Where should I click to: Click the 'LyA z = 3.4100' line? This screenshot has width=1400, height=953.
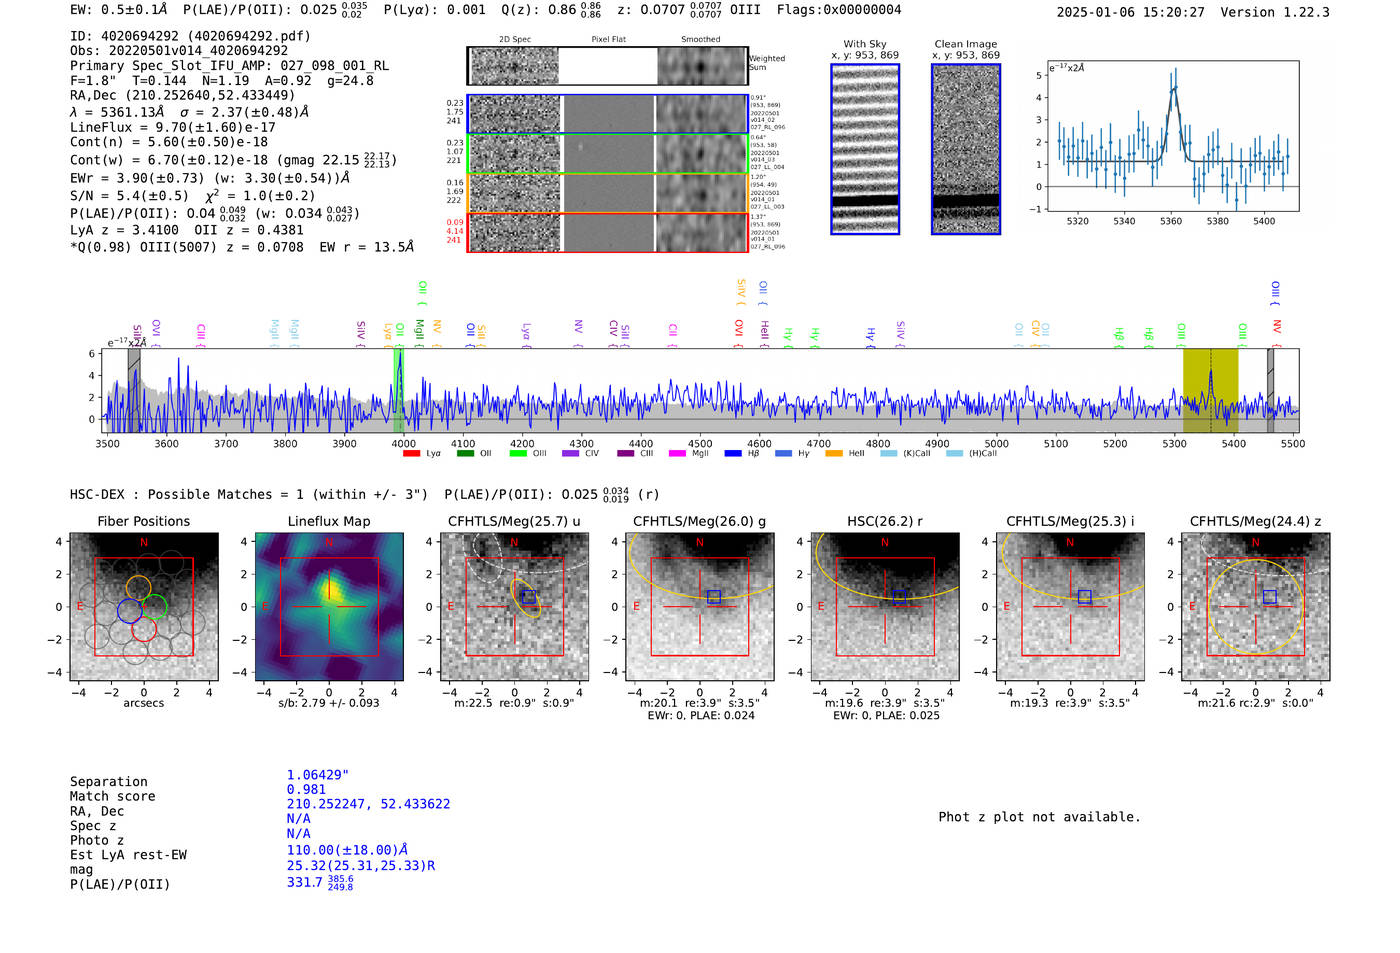pos(125,230)
